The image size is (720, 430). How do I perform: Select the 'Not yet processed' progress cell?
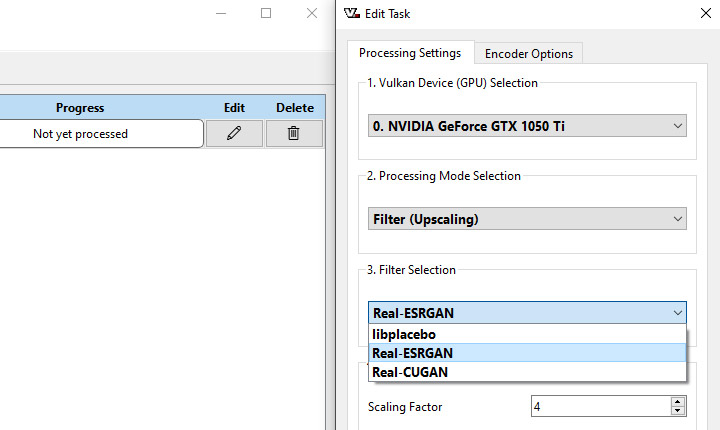click(x=80, y=134)
